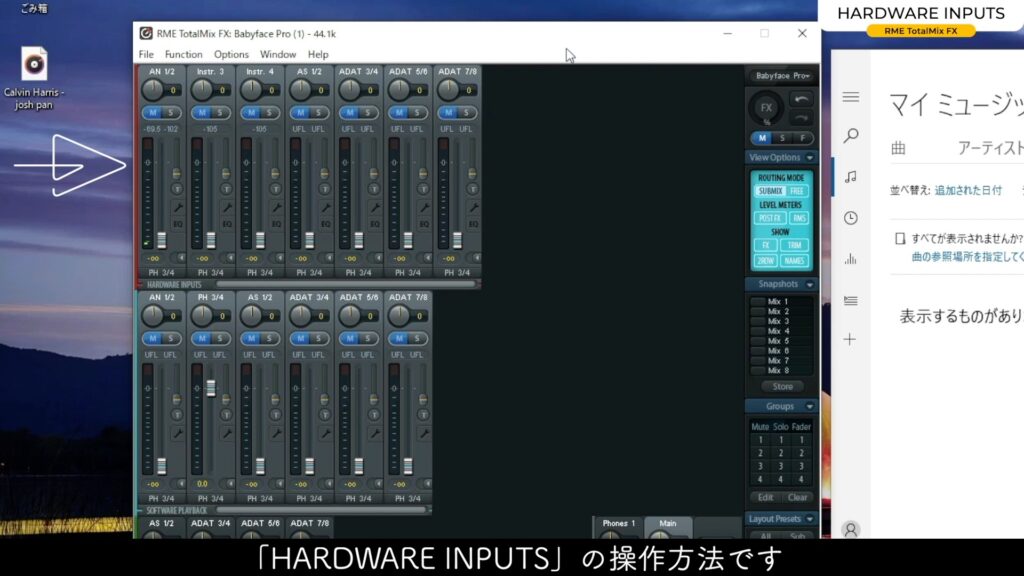Open settings wrench on software playback AN 1/2
The width and height of the screenshot is (1024, 576).
[x=177, y=434]
